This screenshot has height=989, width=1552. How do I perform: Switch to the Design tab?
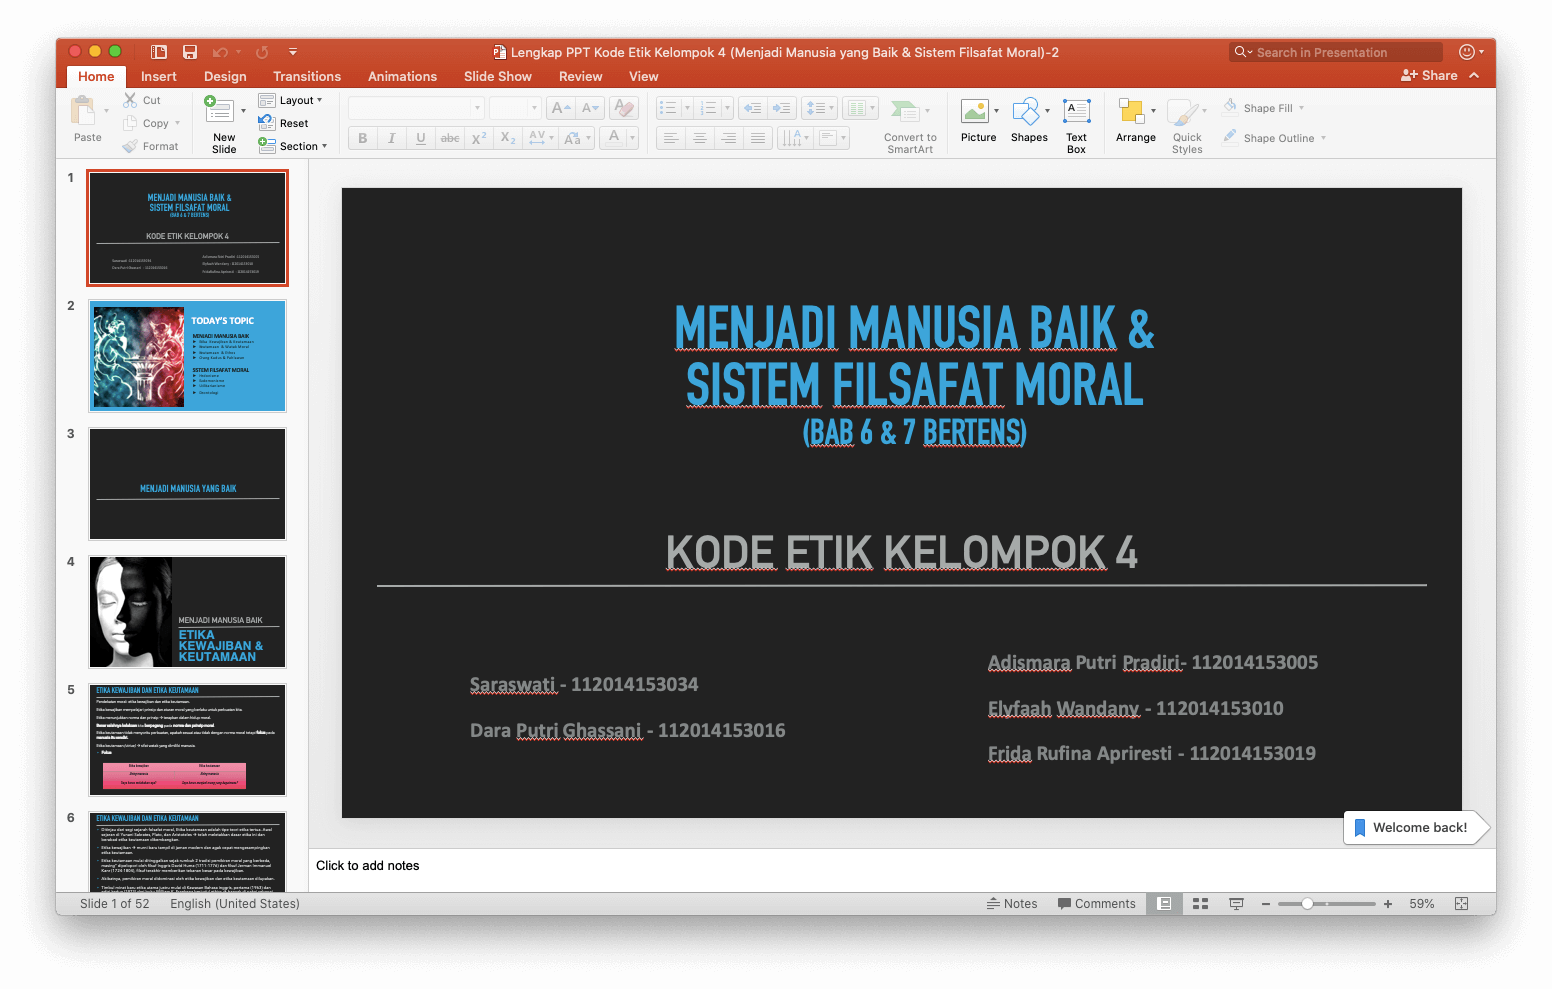225,76
